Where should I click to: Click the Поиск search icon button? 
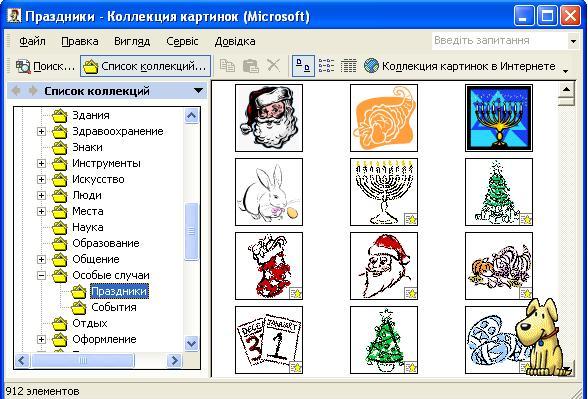click(45, 66)
